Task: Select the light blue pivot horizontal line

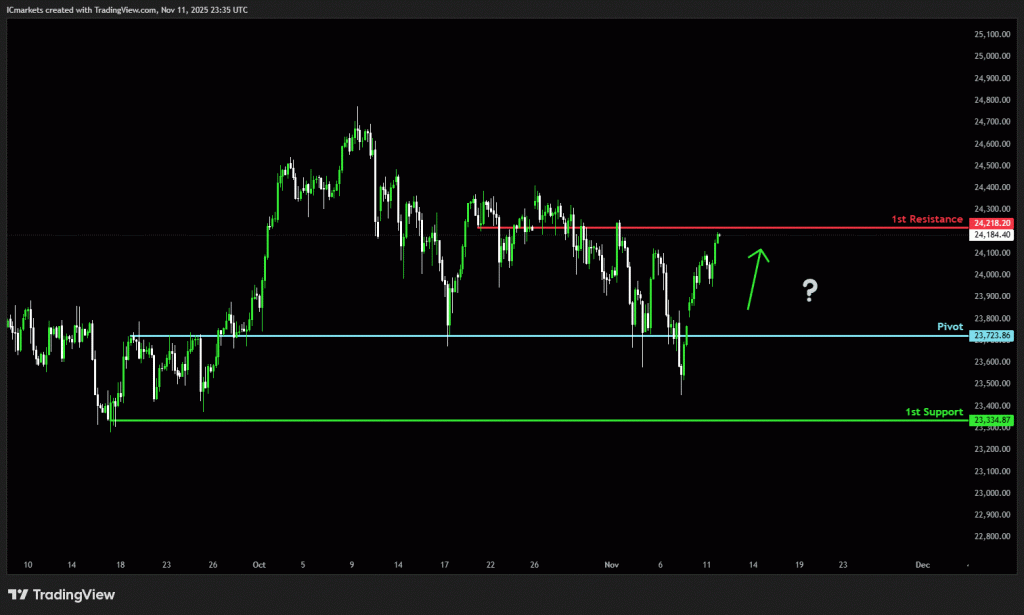Action: click(500, 336)
